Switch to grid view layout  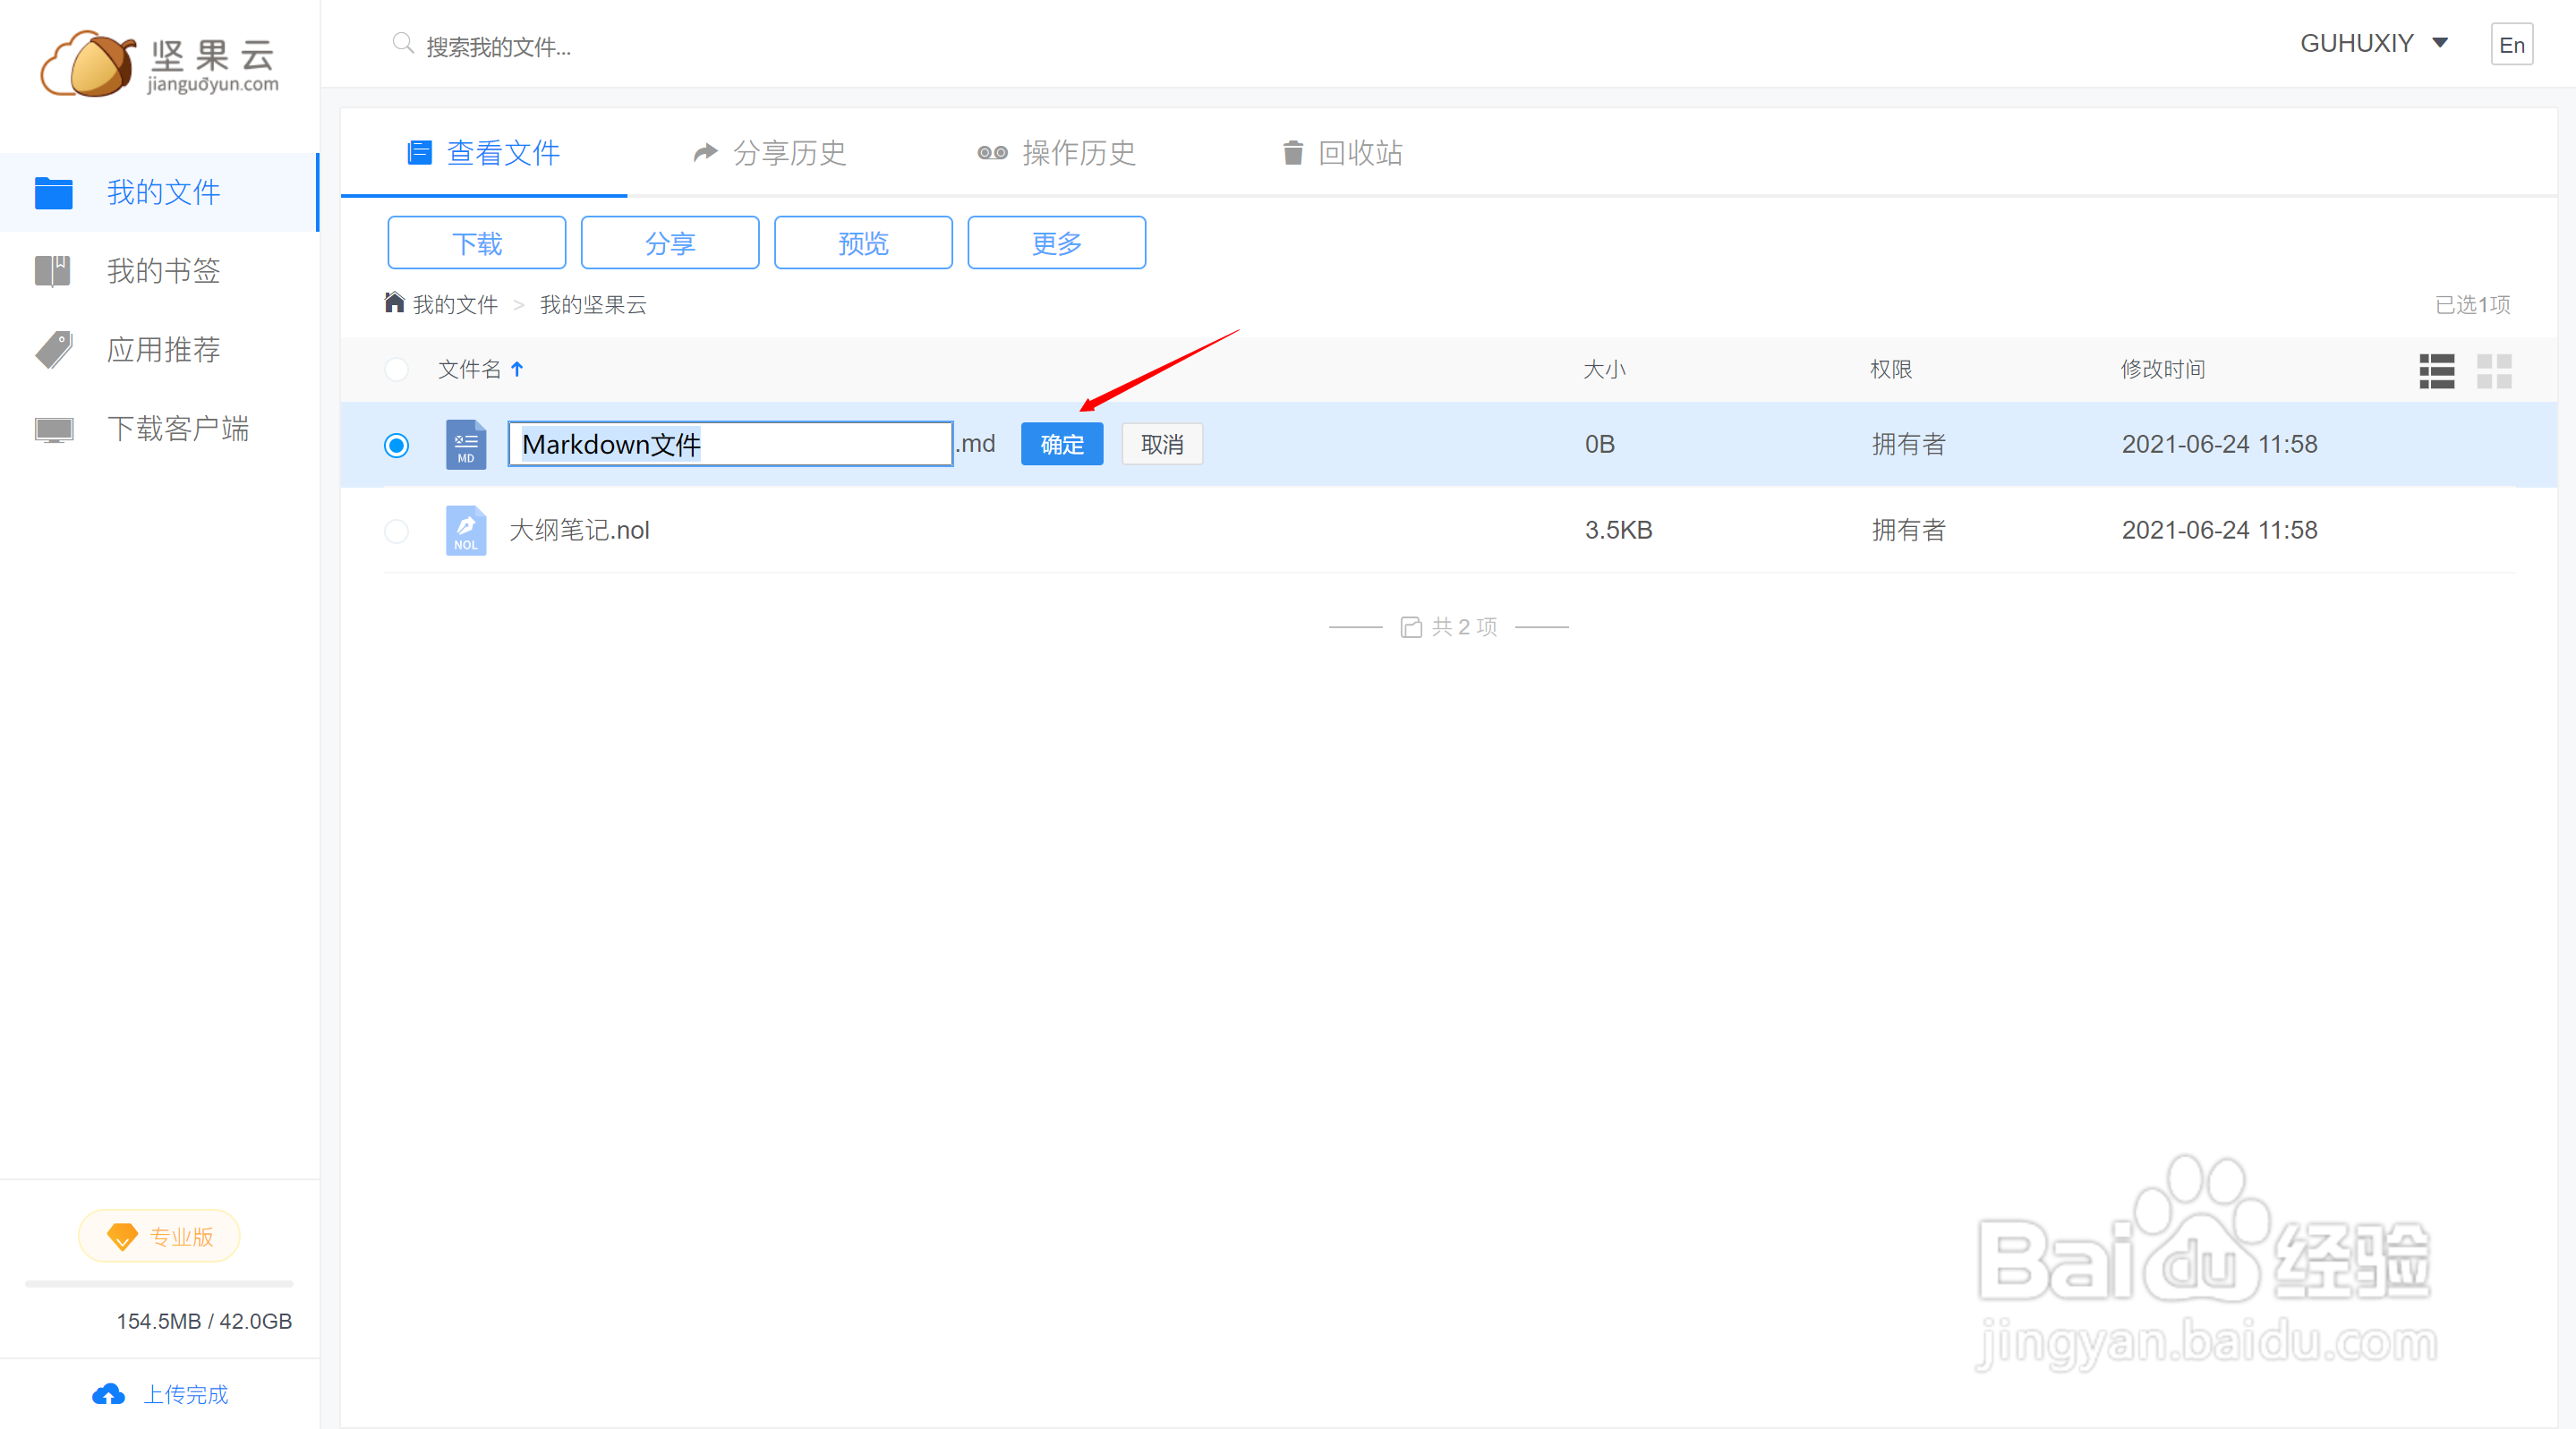[2494, 371]
